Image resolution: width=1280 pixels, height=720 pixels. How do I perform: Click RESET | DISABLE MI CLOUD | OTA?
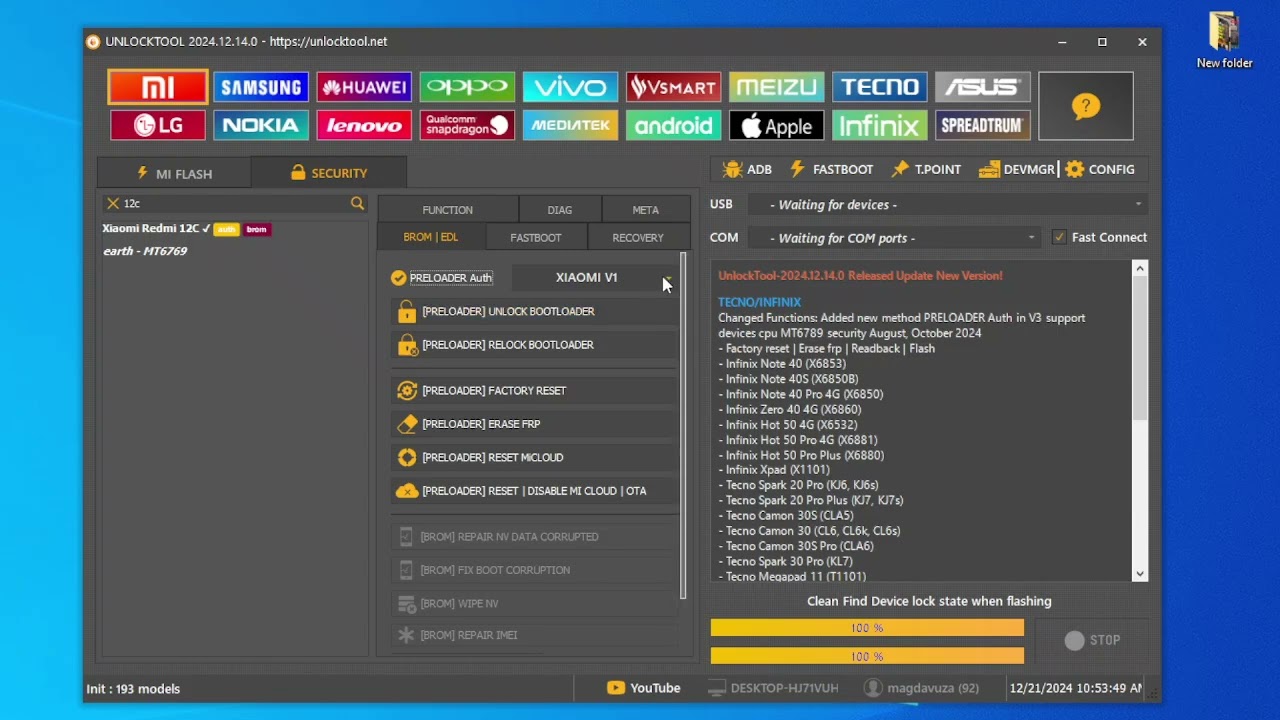coord(535,491)
